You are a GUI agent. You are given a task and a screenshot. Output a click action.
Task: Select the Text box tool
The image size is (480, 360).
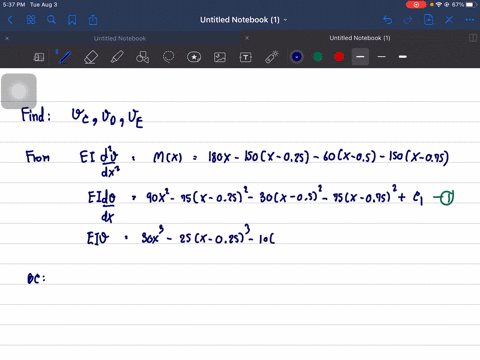[x=246, y=57]
